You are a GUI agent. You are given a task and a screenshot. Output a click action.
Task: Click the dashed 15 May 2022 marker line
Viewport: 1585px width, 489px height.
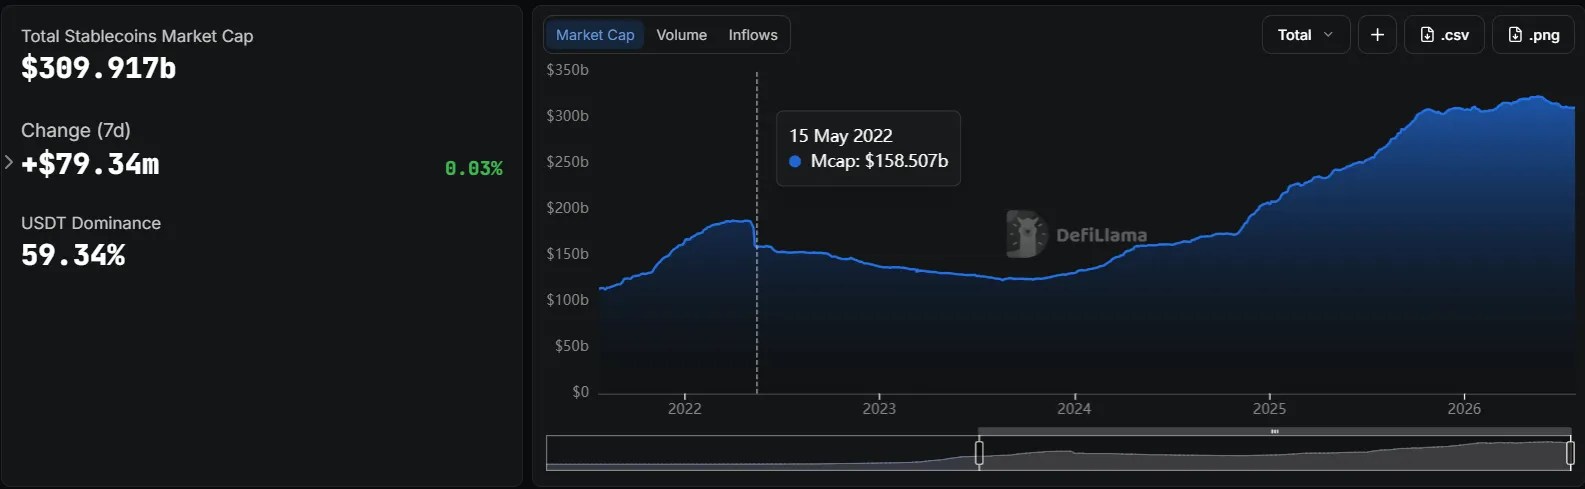[x=757, y=232]
